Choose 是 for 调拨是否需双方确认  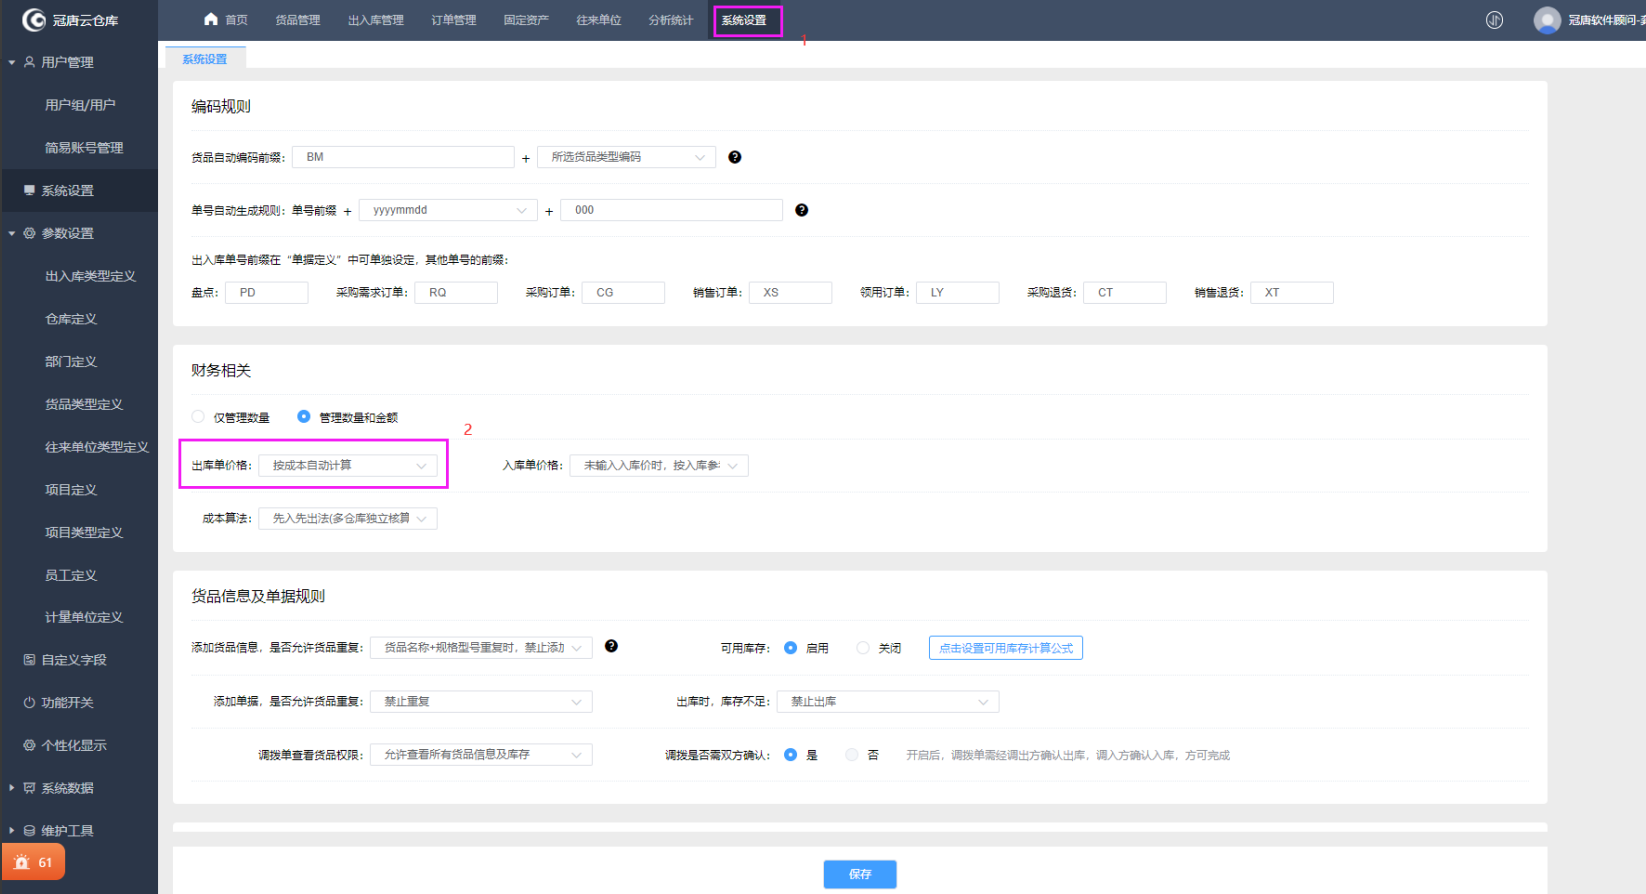[790, 755]
